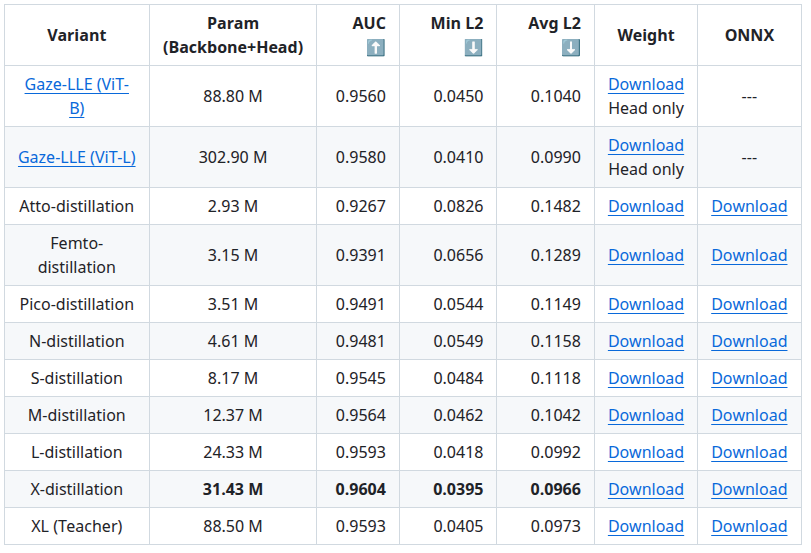Screen dimensions: 811x553
Task: Download XL (Teacher) ONNX model
Action: pos(749,527)
